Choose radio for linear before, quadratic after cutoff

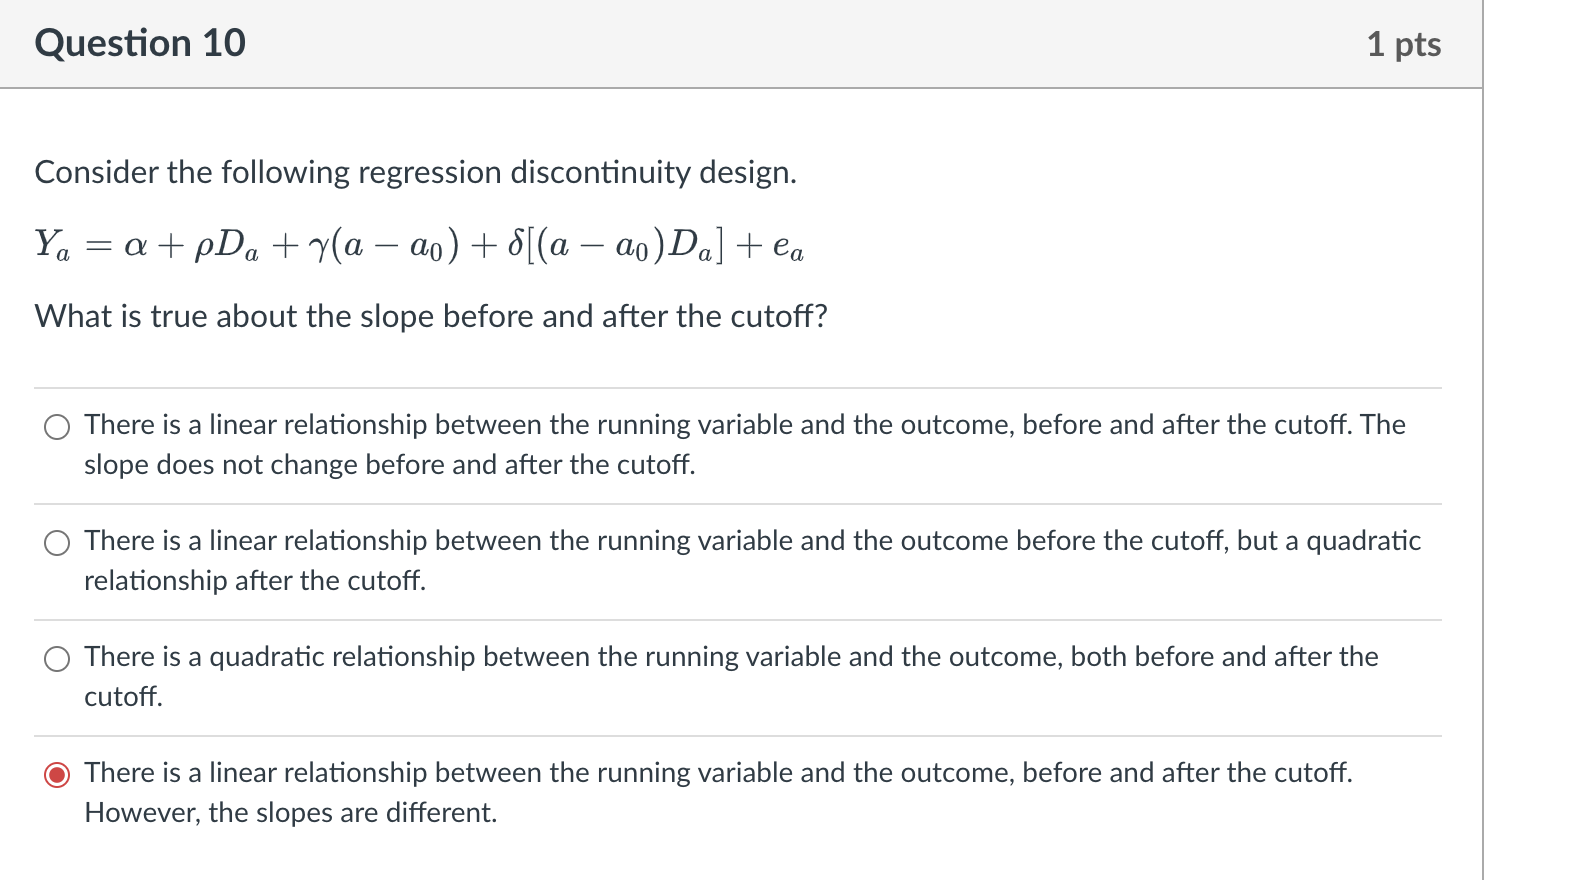(x=57, y=543)
